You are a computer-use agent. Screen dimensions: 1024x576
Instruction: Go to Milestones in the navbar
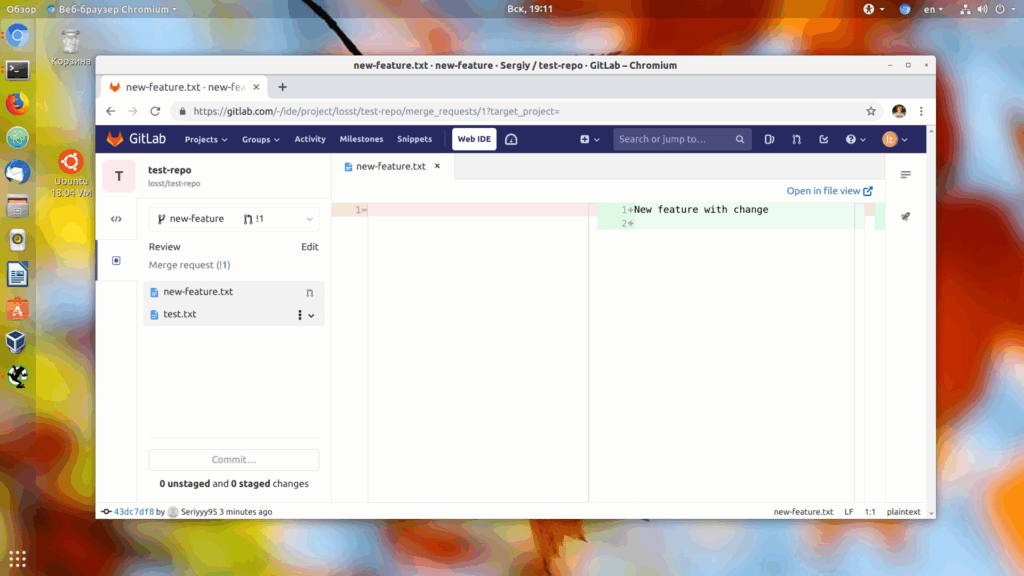coord(361,139)
